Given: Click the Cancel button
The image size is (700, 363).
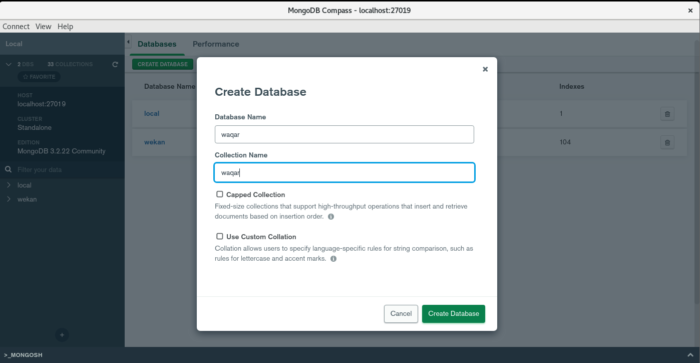Looking at the screenshot, I should click(400, 314).
